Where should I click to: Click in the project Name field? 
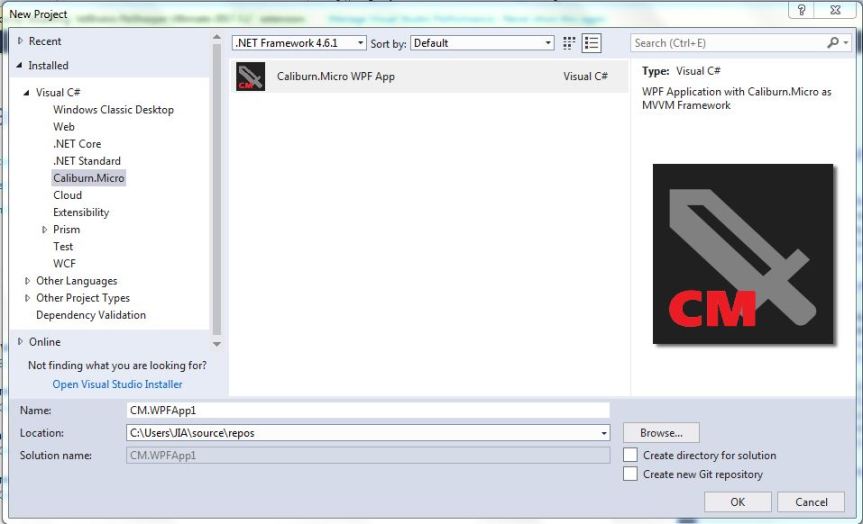367,410
